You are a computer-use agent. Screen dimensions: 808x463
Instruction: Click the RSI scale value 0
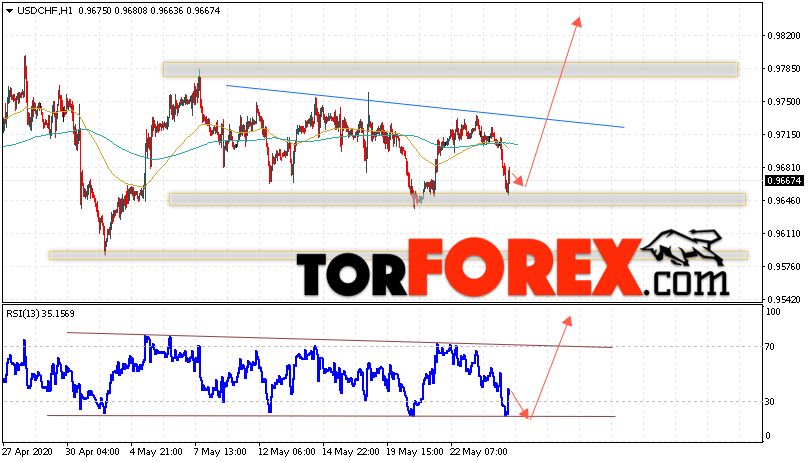(x=768, y=436)
